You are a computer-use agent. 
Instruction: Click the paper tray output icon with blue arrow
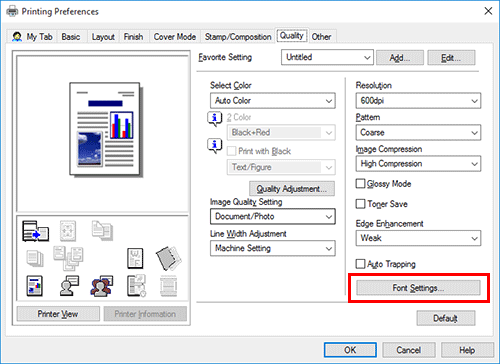coord(35,231)
